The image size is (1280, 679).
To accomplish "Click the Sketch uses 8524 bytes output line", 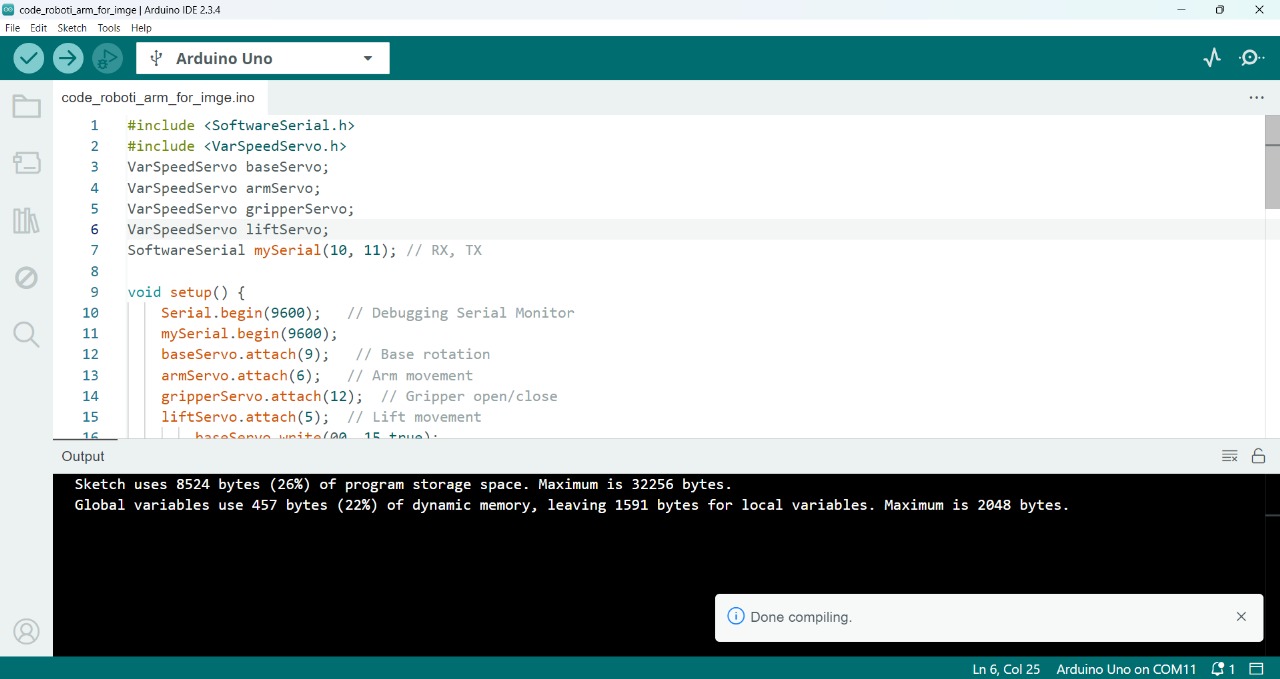I will tap(404, 484).
